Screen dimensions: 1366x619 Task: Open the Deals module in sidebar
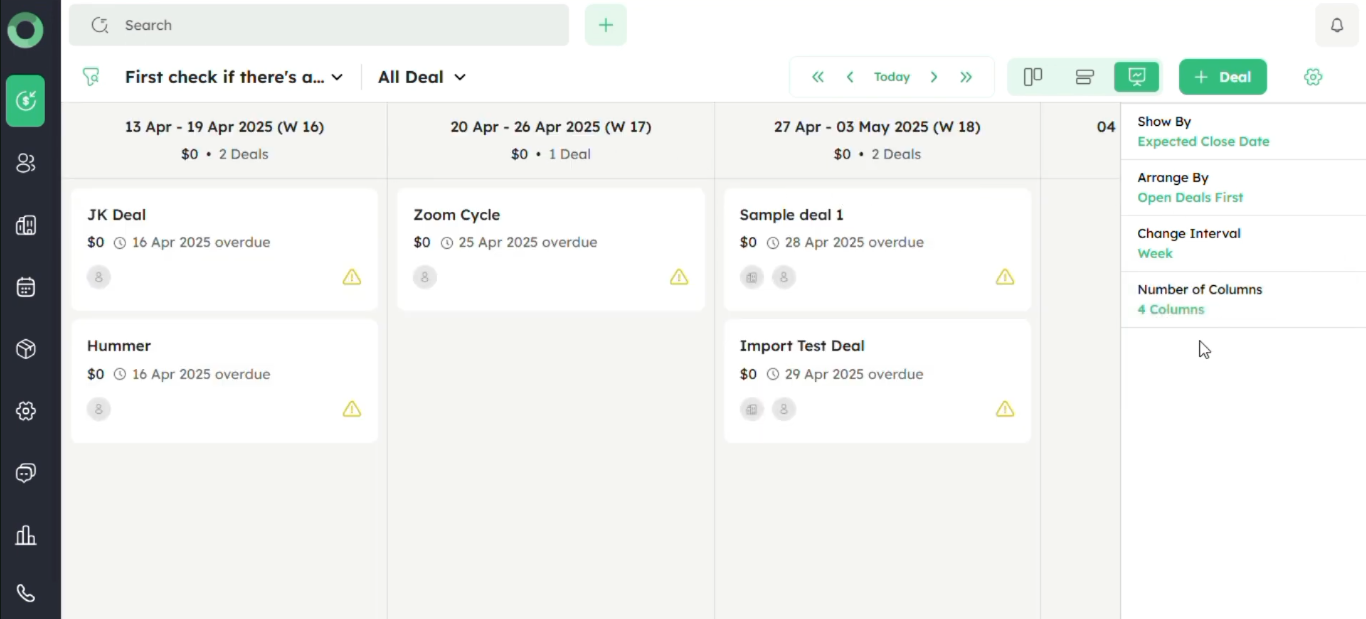coord(25,100)
